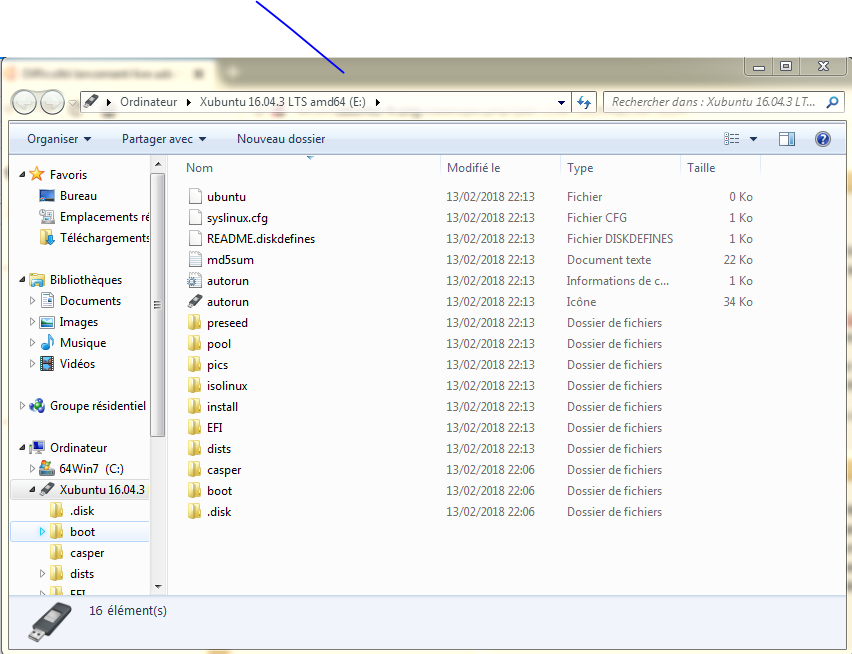Open the Images library
The height and width of the screenshot is (654, 852).
coord(79,322)
